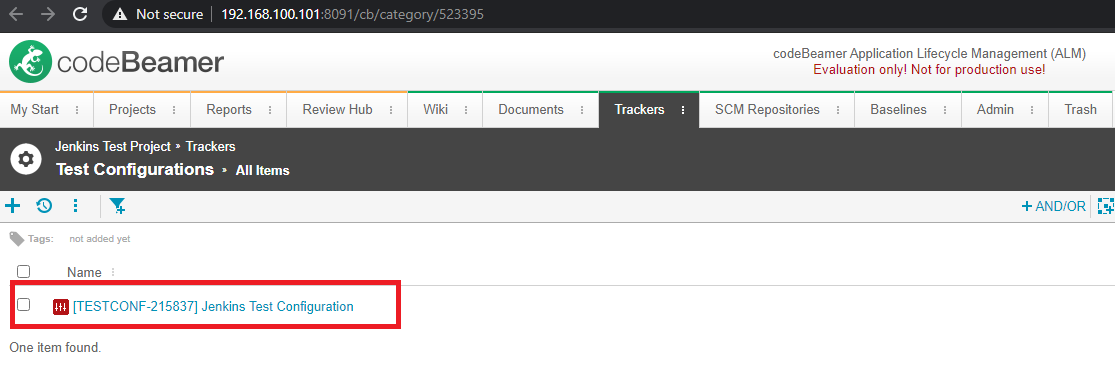
Task: Toggle the select-all checkbox in header
Action: (23, 272)
